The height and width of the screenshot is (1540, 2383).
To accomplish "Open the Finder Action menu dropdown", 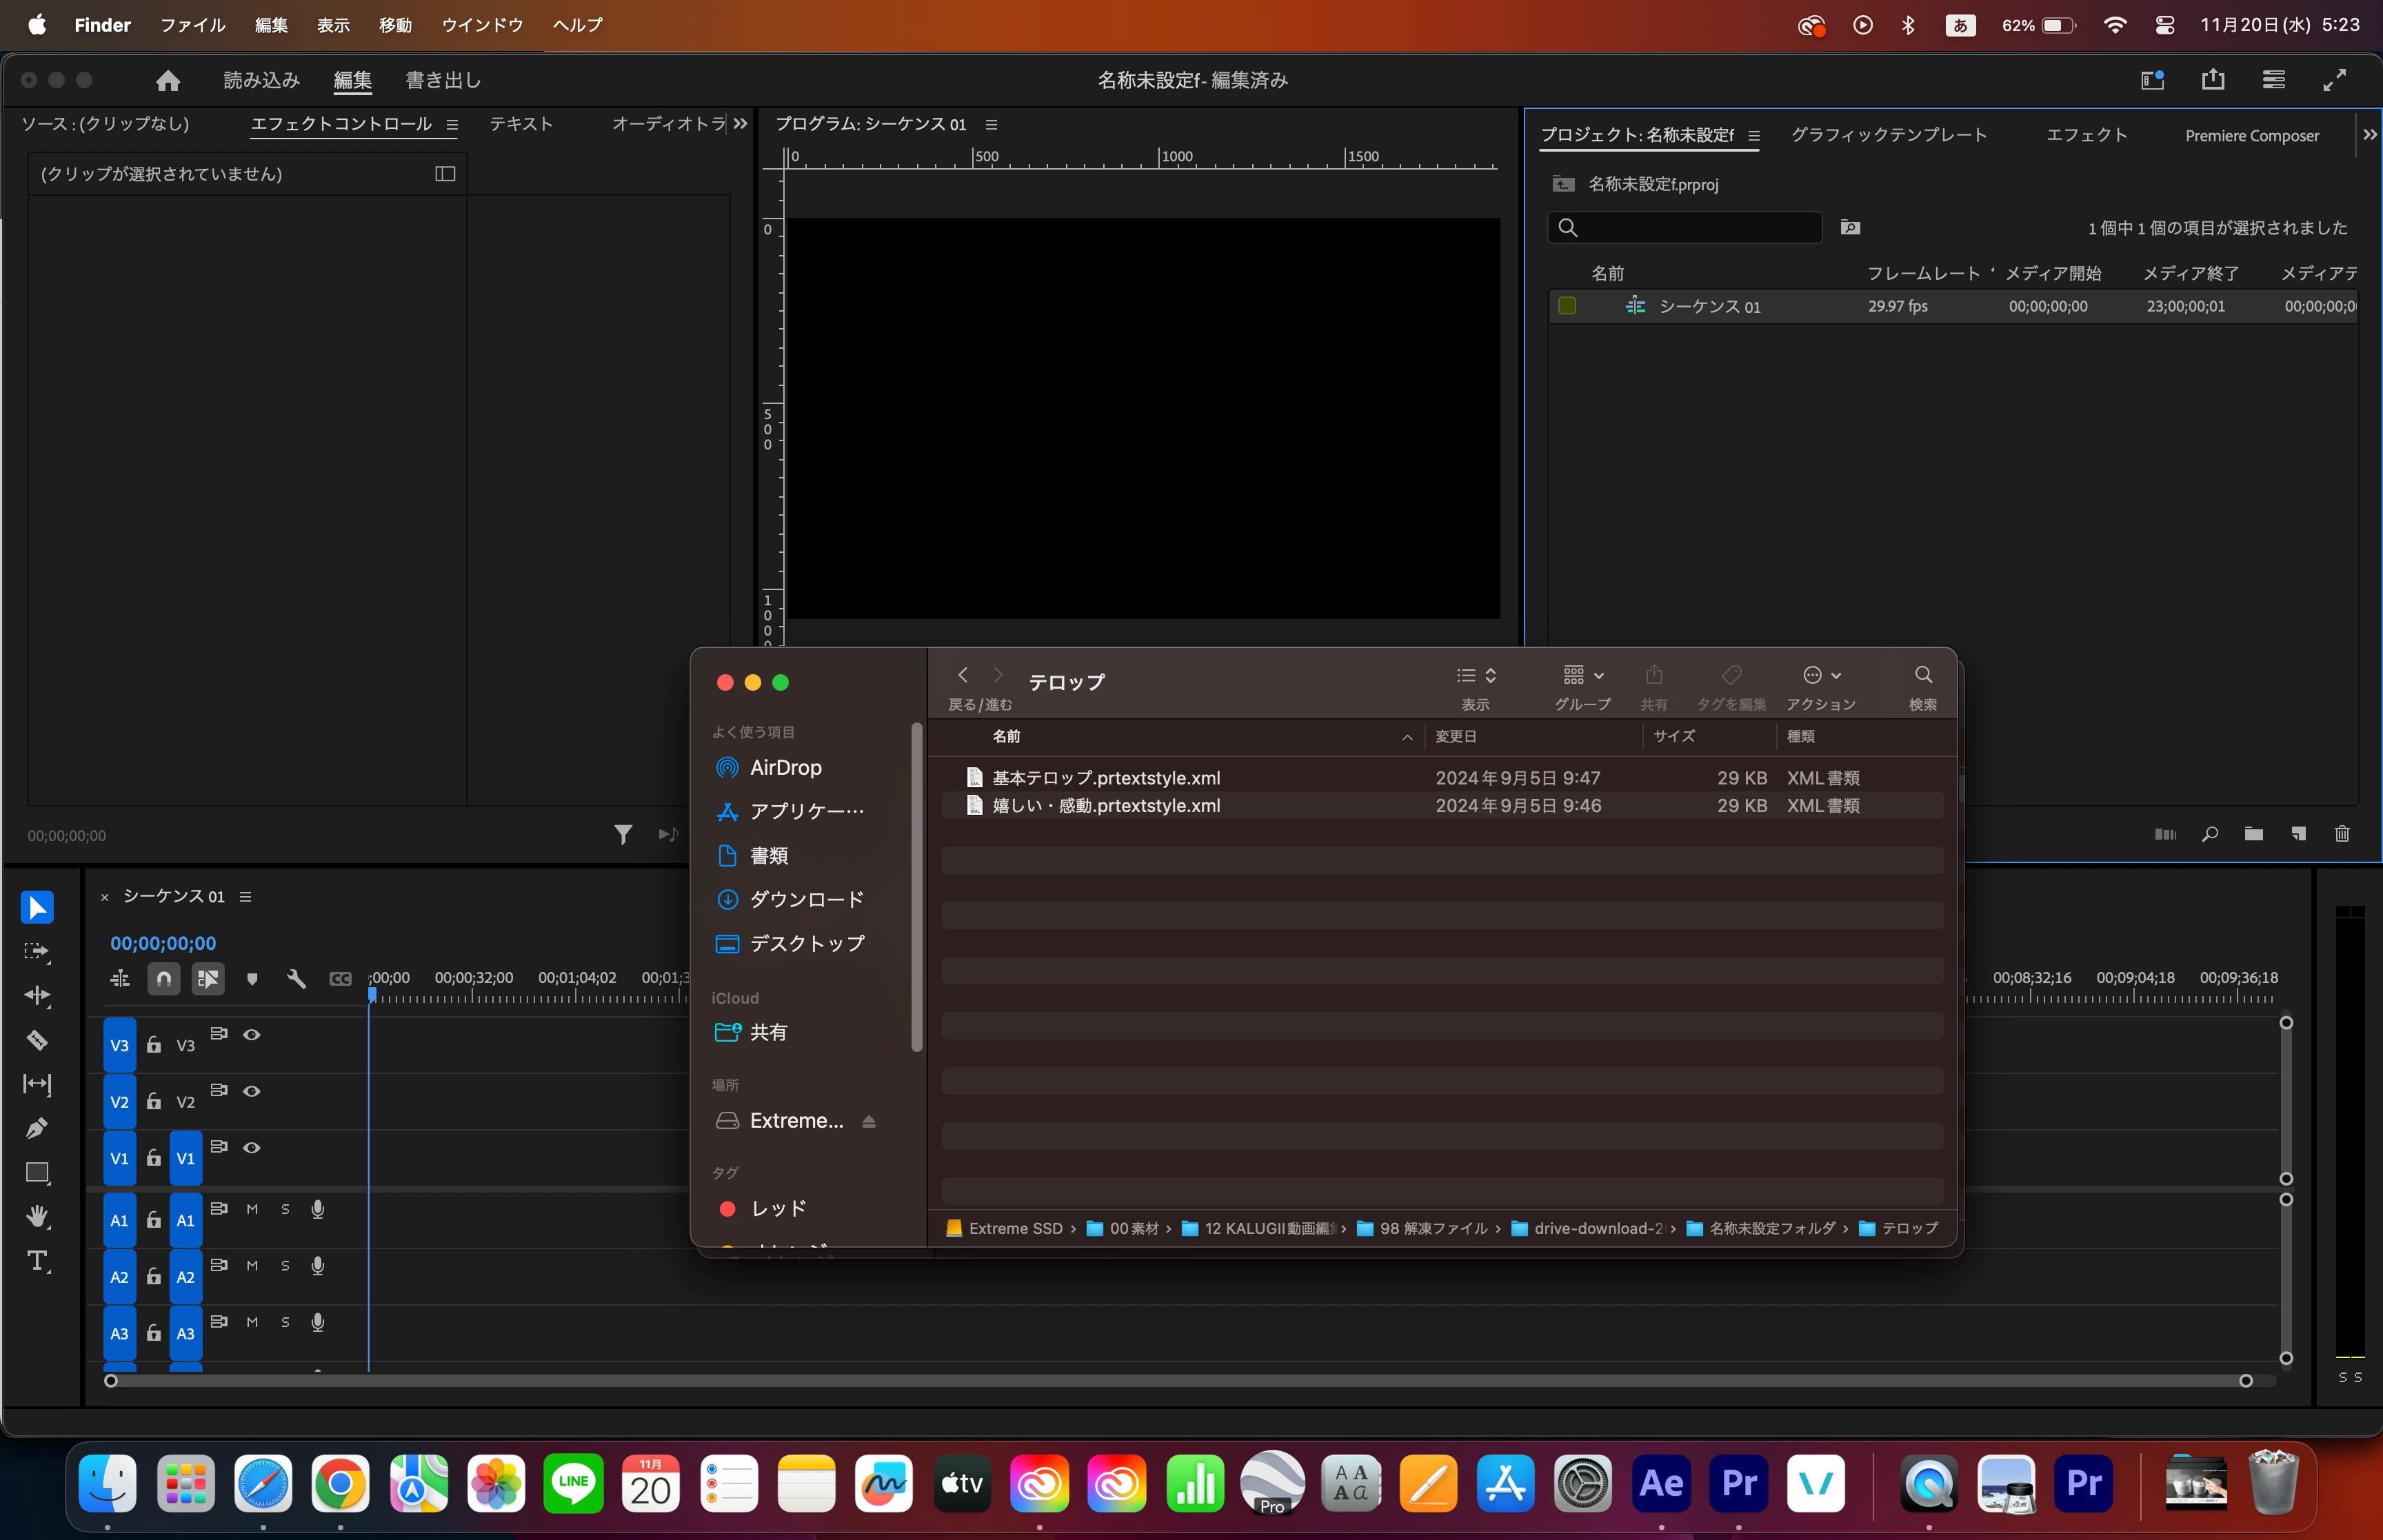I will (1821, 676).
